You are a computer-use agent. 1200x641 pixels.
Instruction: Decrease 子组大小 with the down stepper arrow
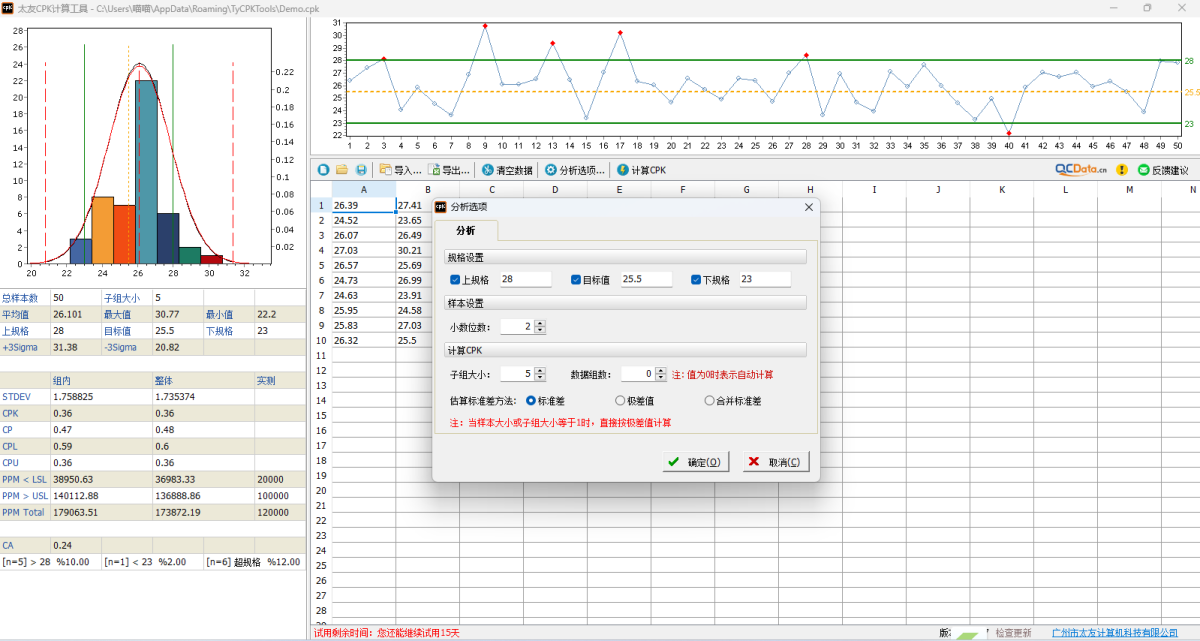pyautogui.click(x=541, y=378)
